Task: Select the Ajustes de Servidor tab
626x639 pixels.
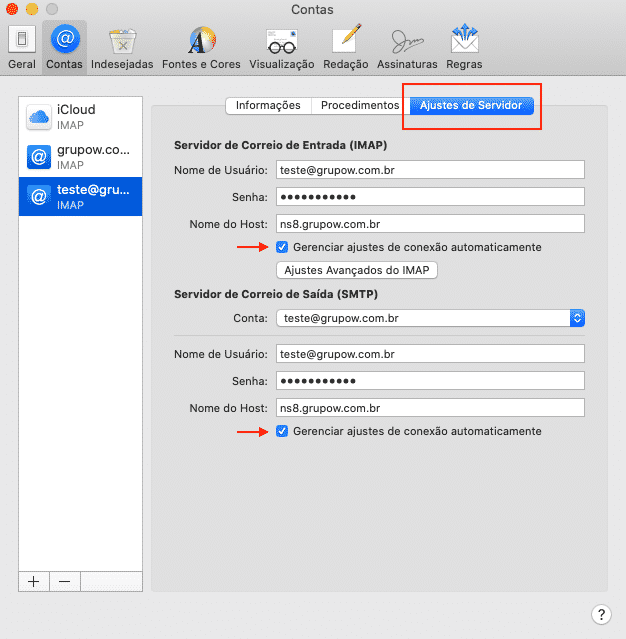Action: [x=472, y=106]
